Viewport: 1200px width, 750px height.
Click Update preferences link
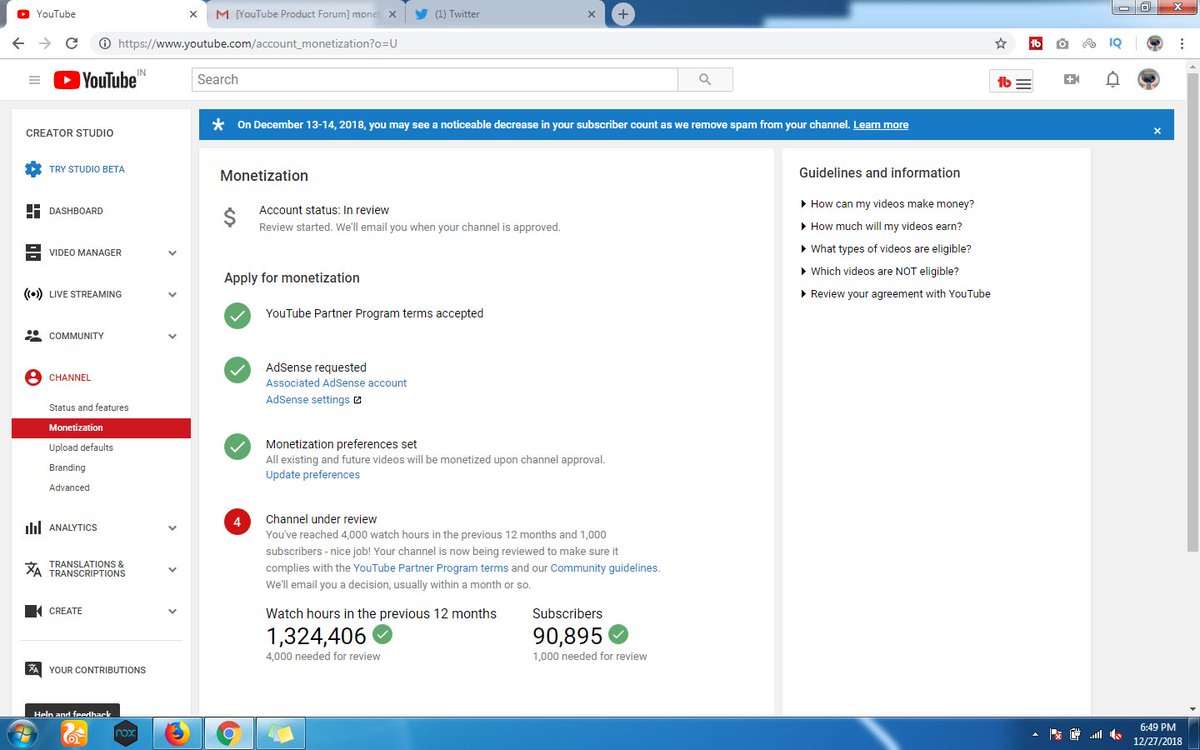pyautogui.click(x=313, y=475)
